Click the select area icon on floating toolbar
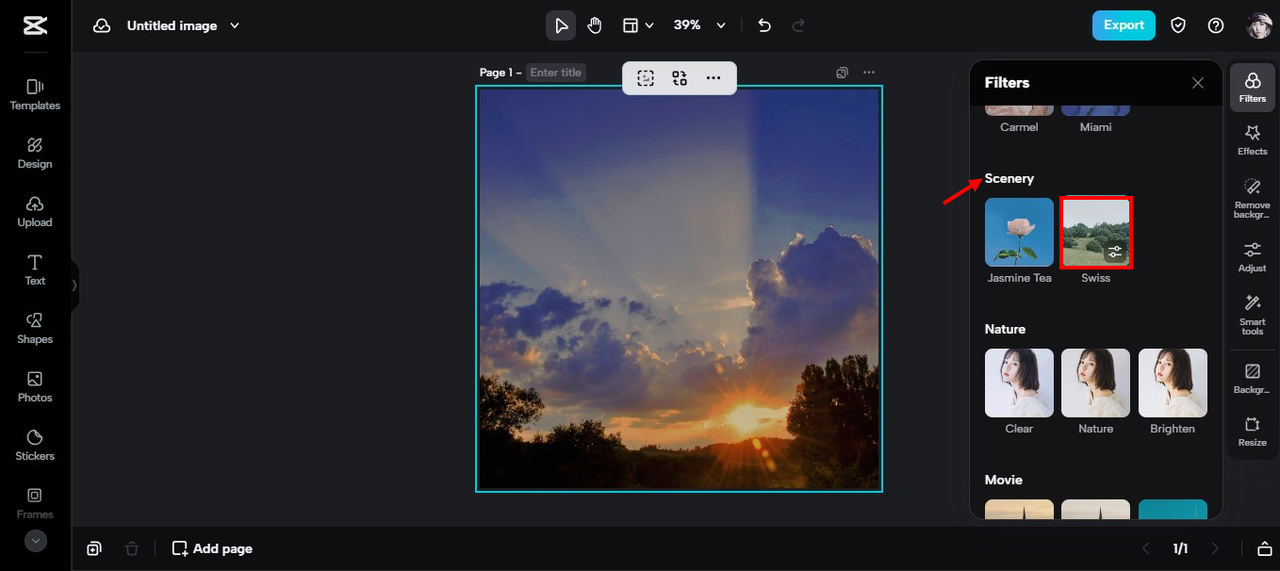This screenshot has height=571, width=1280. tap(646, 78)
